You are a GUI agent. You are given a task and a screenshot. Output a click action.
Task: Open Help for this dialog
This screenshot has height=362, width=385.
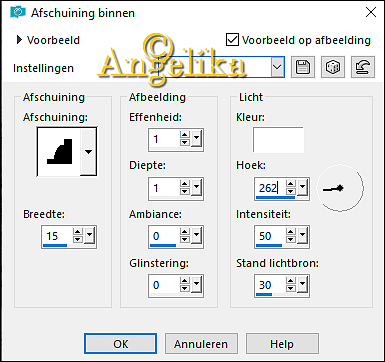tap(282, 344)
